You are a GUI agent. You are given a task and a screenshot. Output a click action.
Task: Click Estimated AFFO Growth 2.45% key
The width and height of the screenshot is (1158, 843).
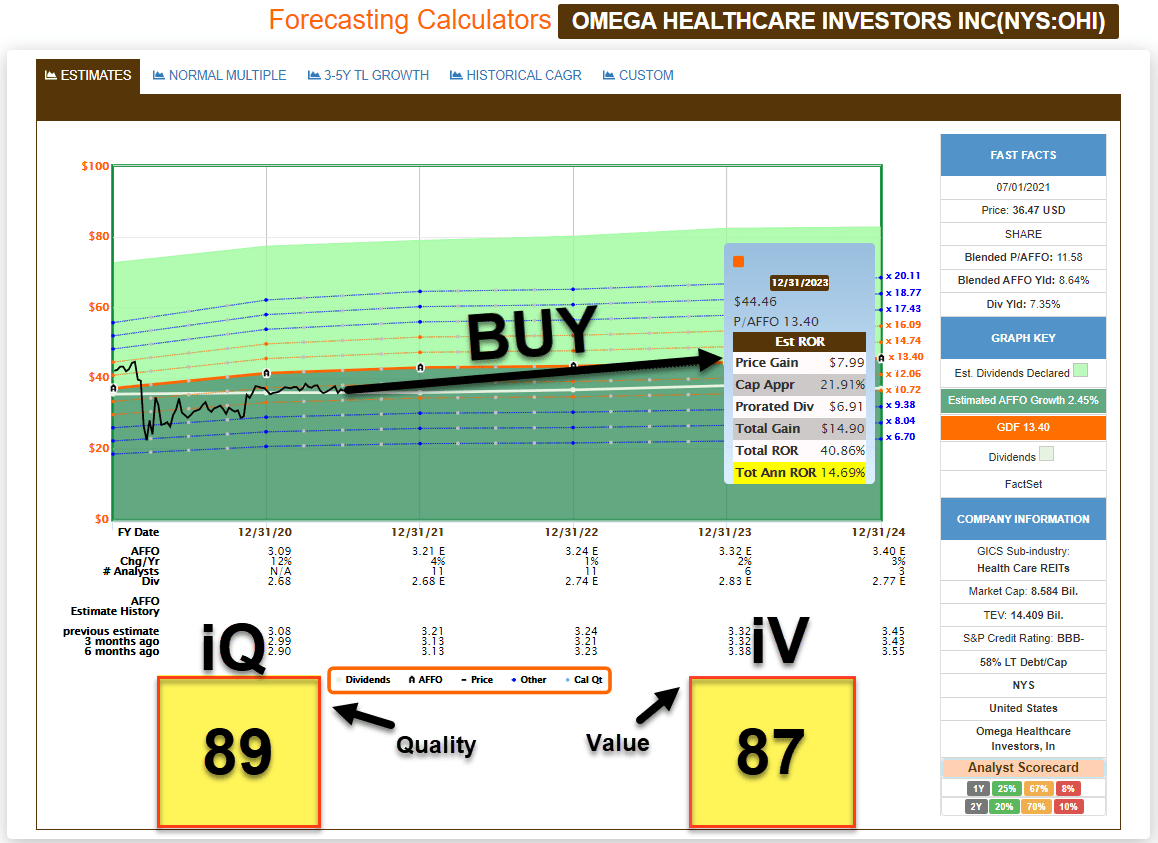click(x=1023, y=400)
